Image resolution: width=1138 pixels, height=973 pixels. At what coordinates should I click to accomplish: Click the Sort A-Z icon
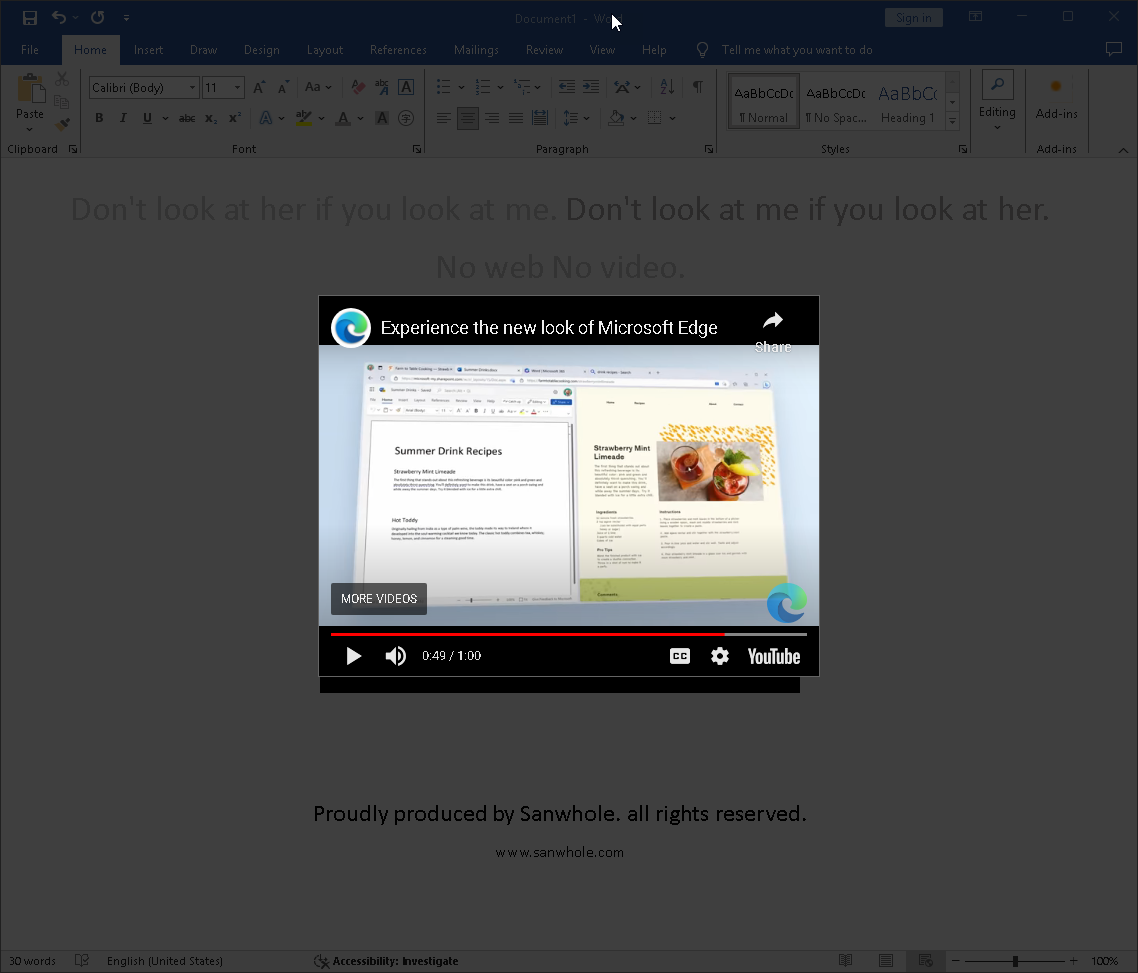[667, 87]
